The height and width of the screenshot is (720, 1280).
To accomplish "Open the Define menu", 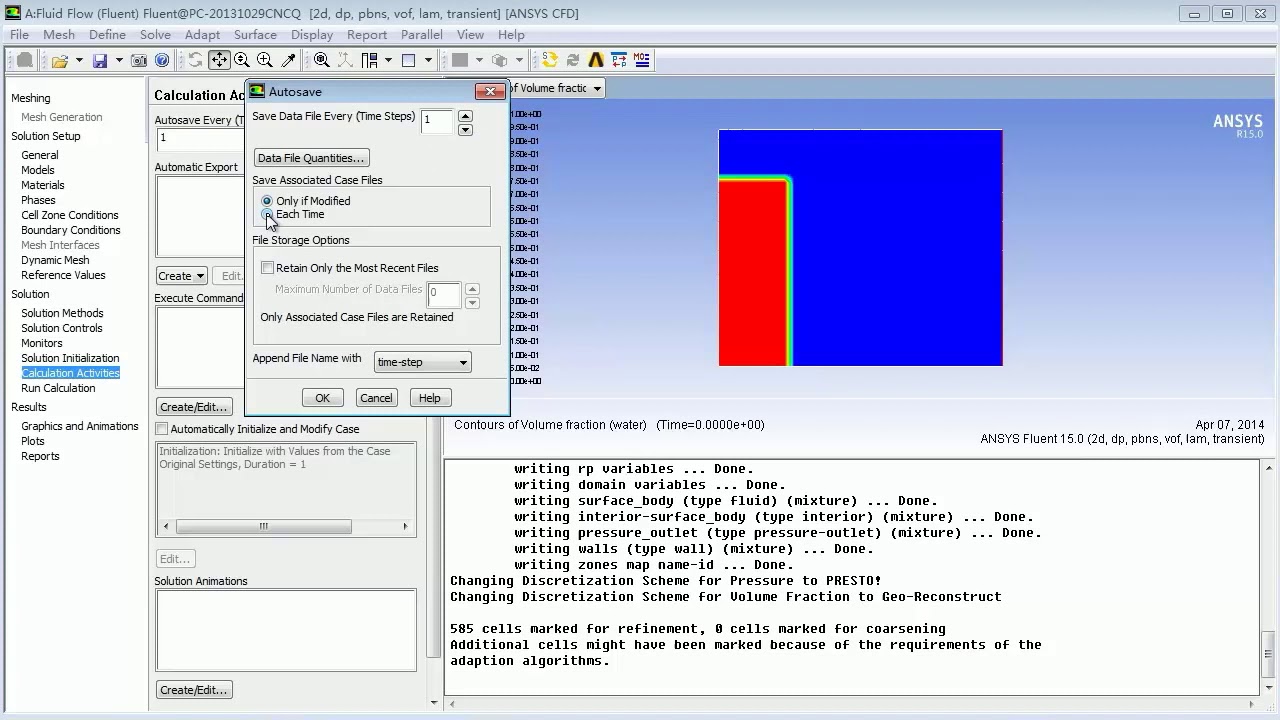I will click(107, 34).
